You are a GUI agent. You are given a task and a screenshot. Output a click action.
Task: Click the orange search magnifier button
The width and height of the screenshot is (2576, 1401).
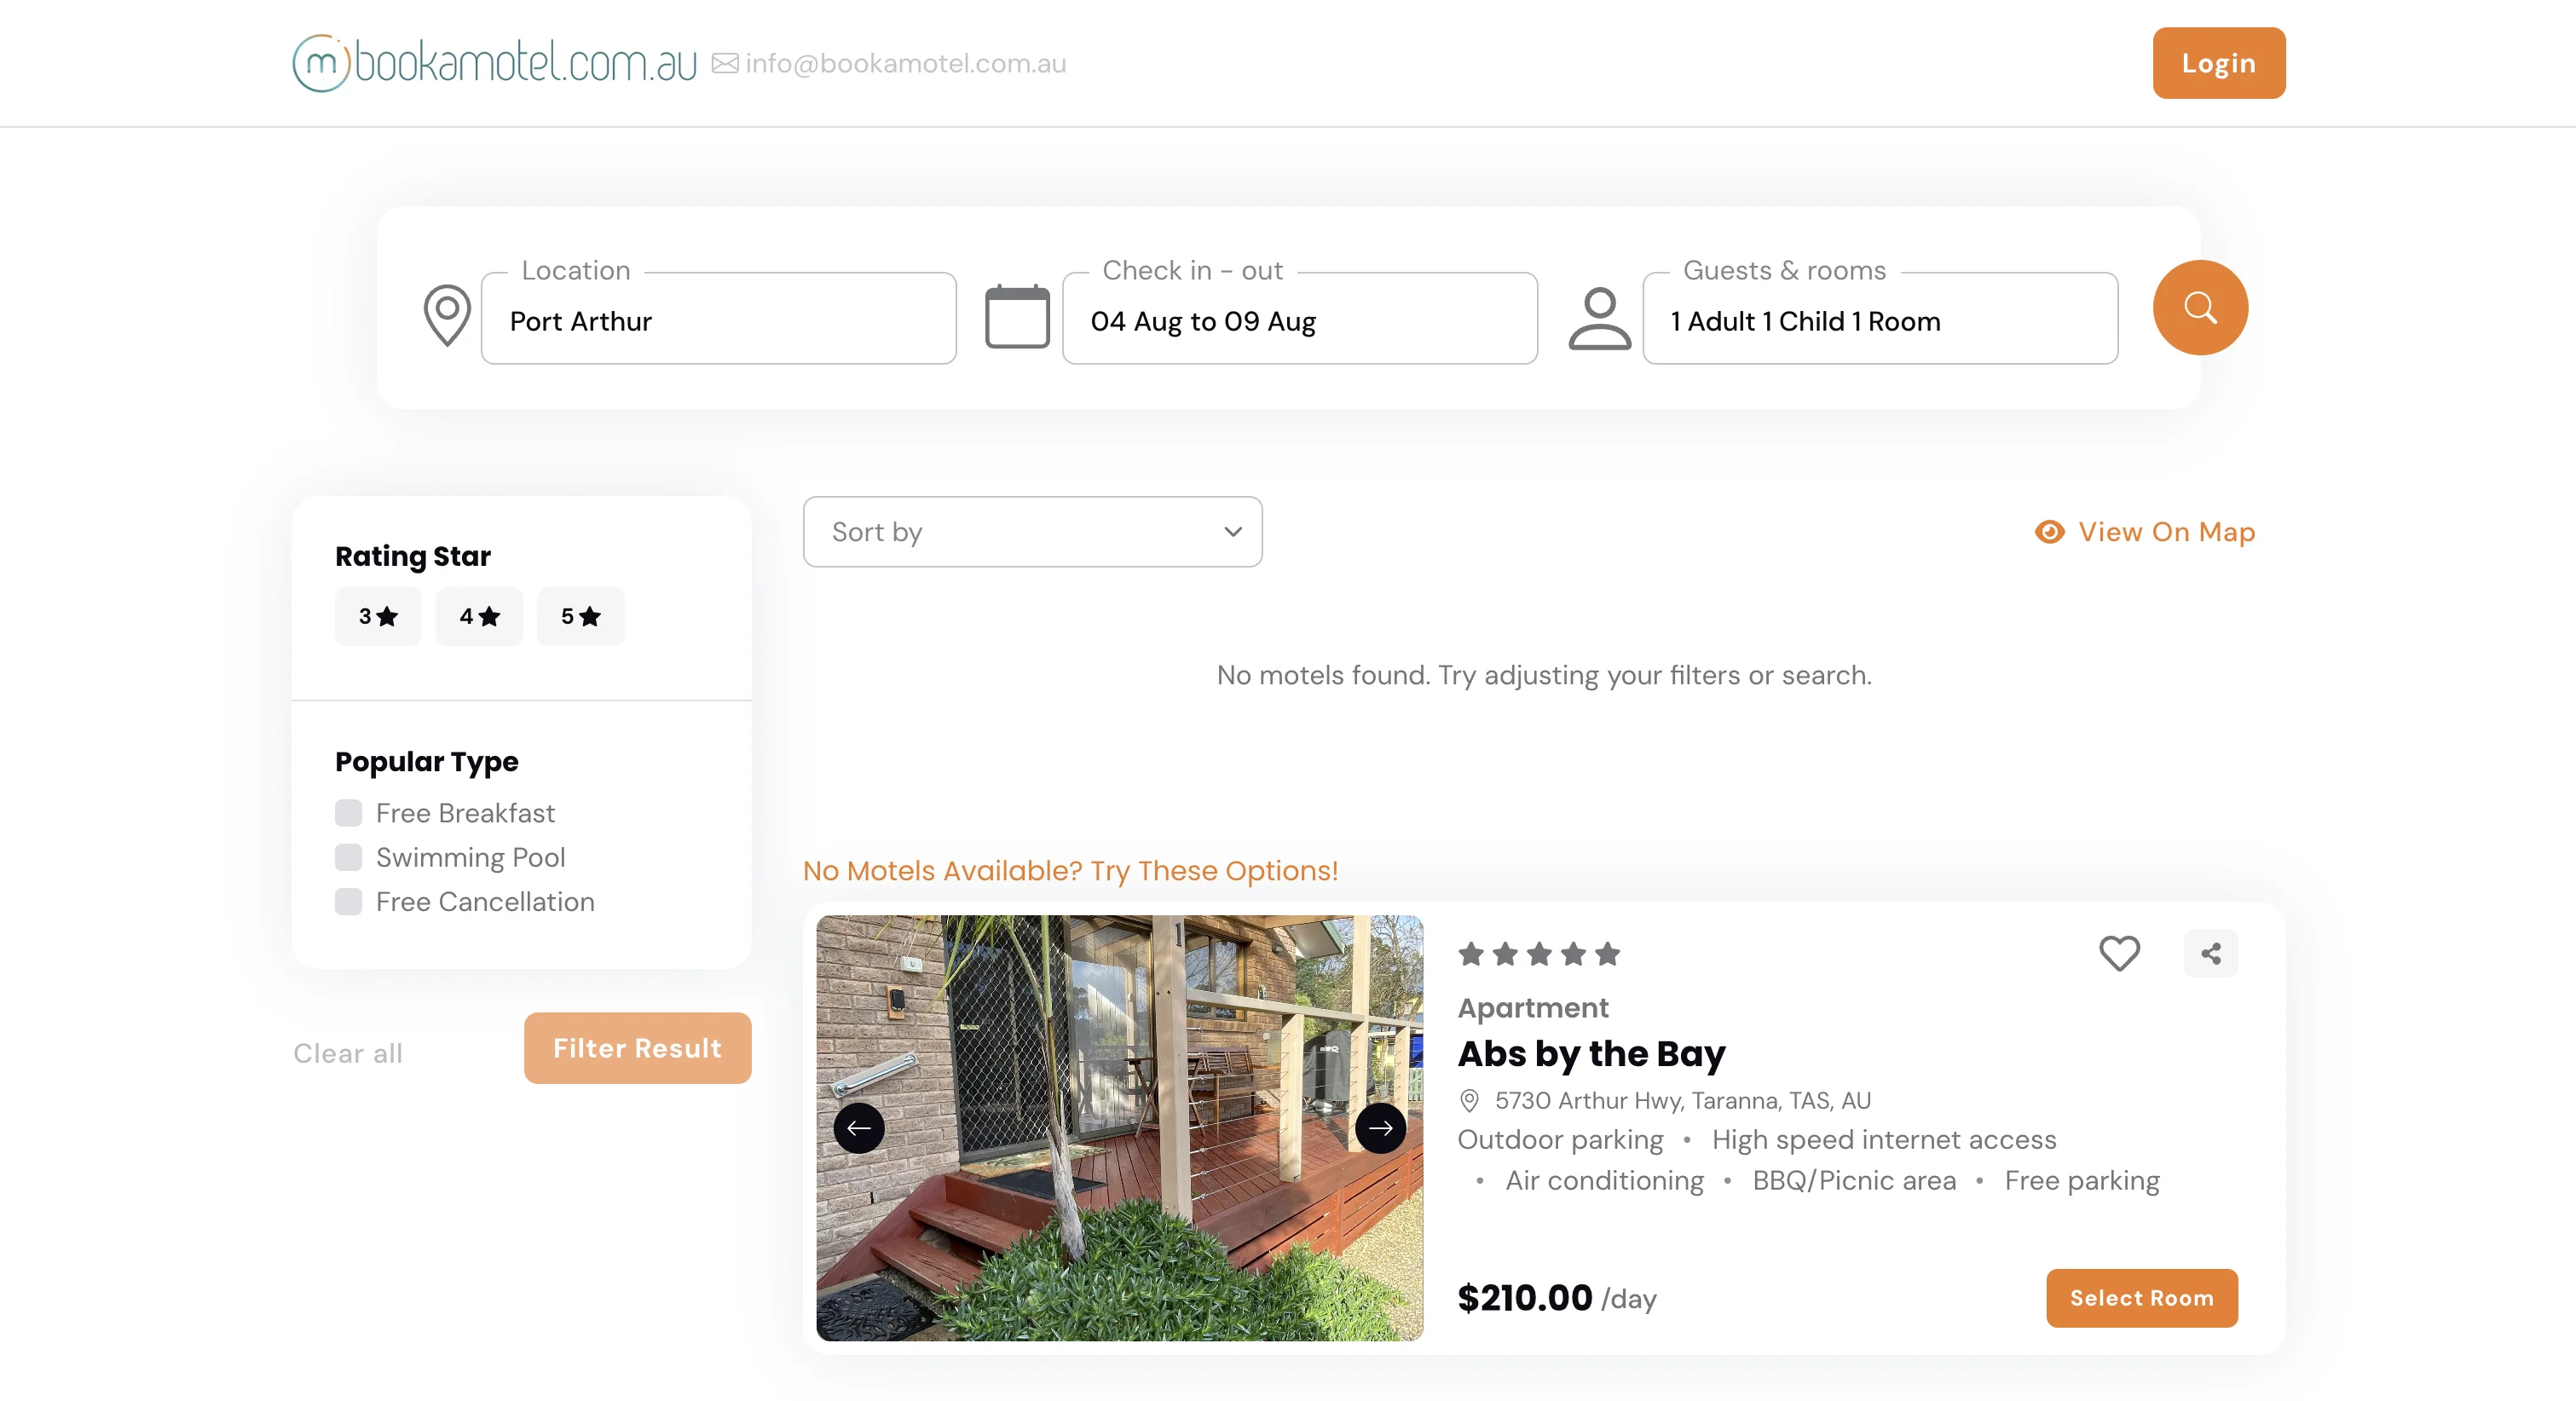(x=2199, y=307)
